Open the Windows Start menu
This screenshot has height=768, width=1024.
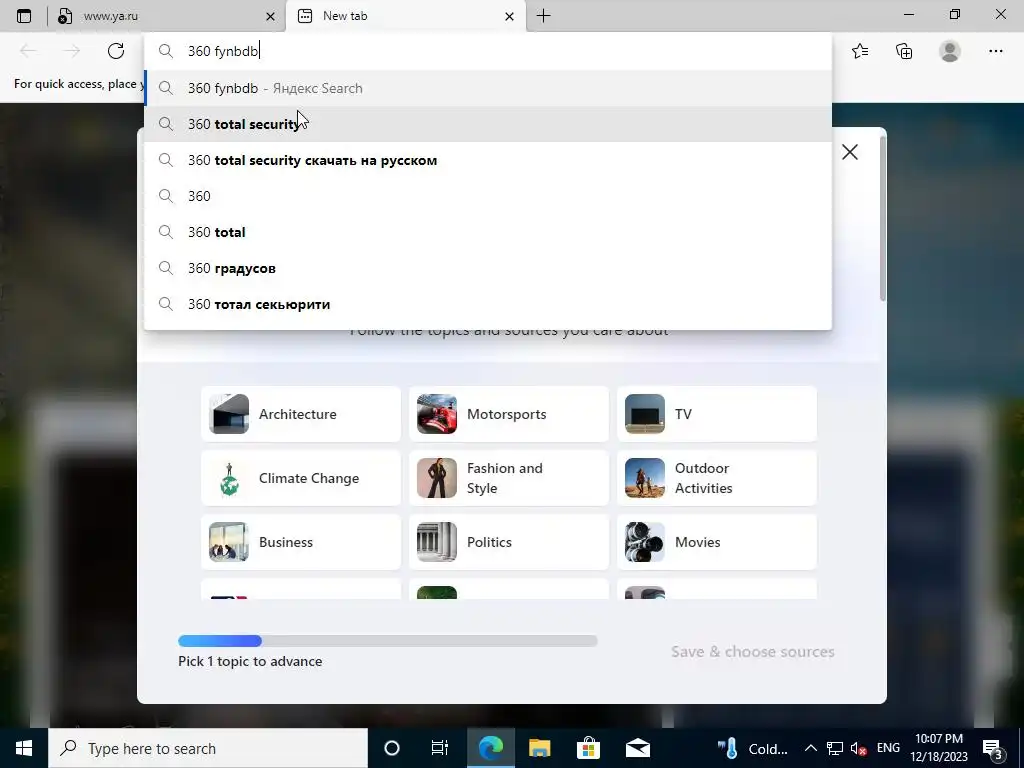point(24,748)
